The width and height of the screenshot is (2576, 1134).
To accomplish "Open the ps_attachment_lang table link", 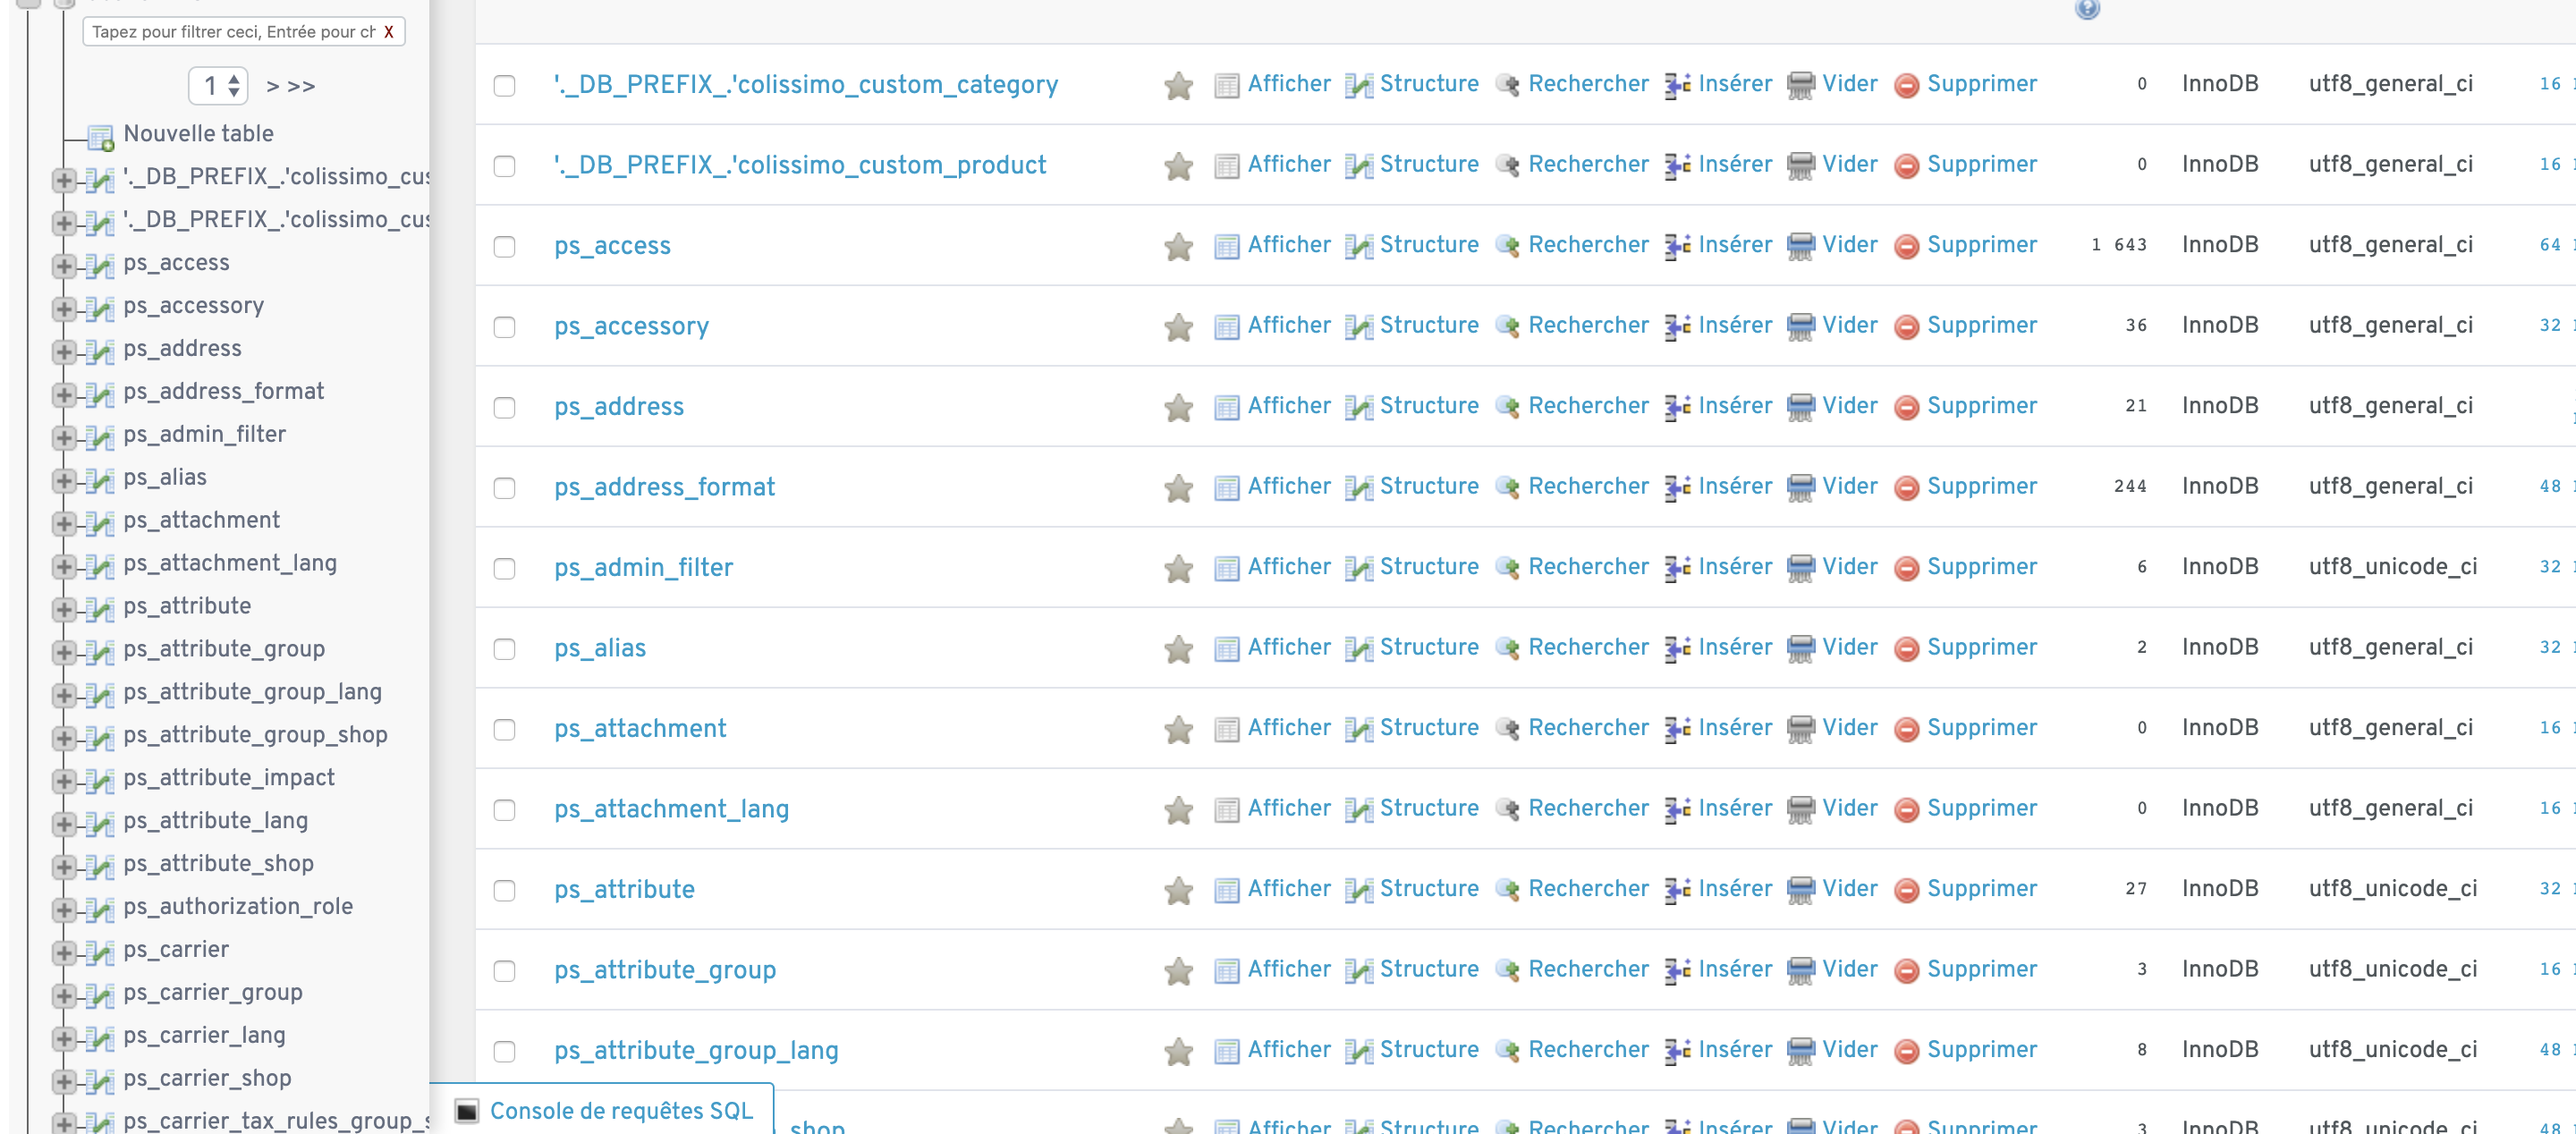I will pyautogui.click(x=672, y=809).
